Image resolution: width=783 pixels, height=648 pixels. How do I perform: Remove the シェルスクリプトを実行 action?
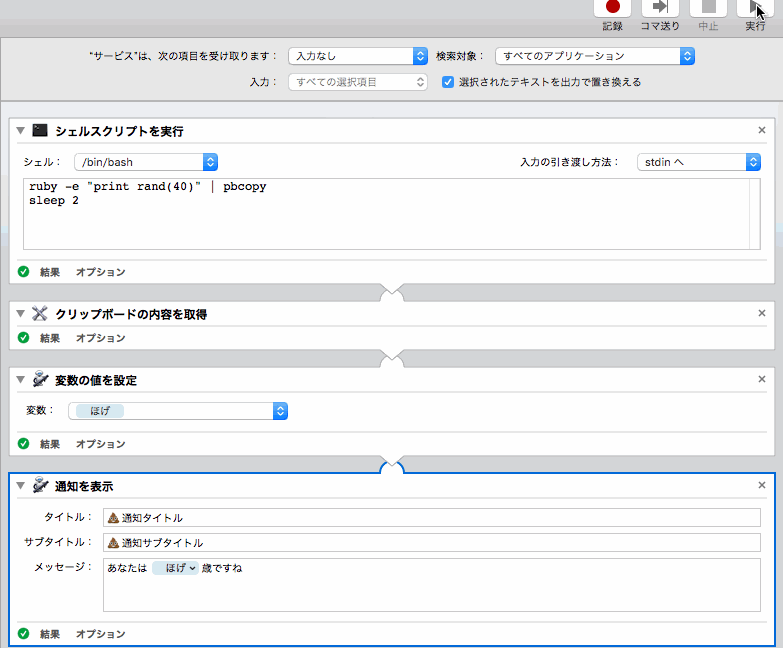(762, 130)
